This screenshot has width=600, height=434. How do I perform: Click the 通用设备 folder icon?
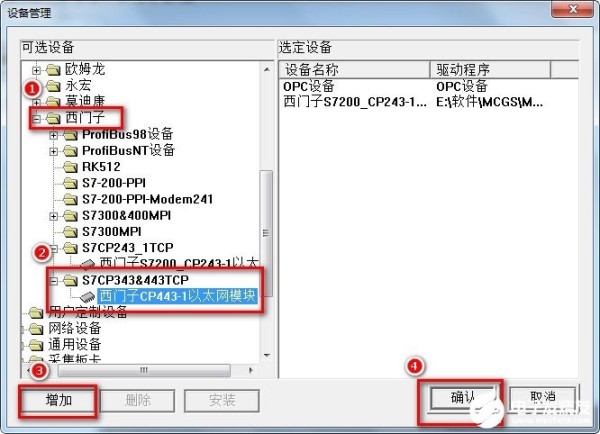(x=36, y=345)
